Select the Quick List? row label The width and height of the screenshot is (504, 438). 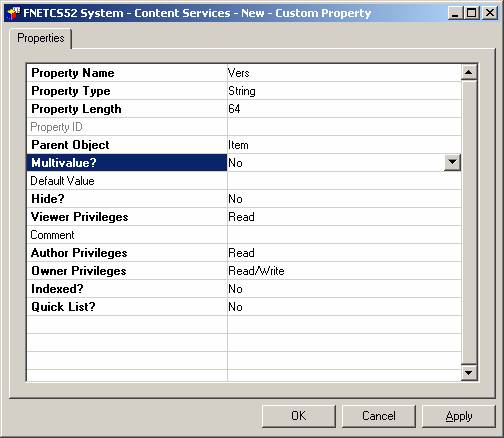63,307
